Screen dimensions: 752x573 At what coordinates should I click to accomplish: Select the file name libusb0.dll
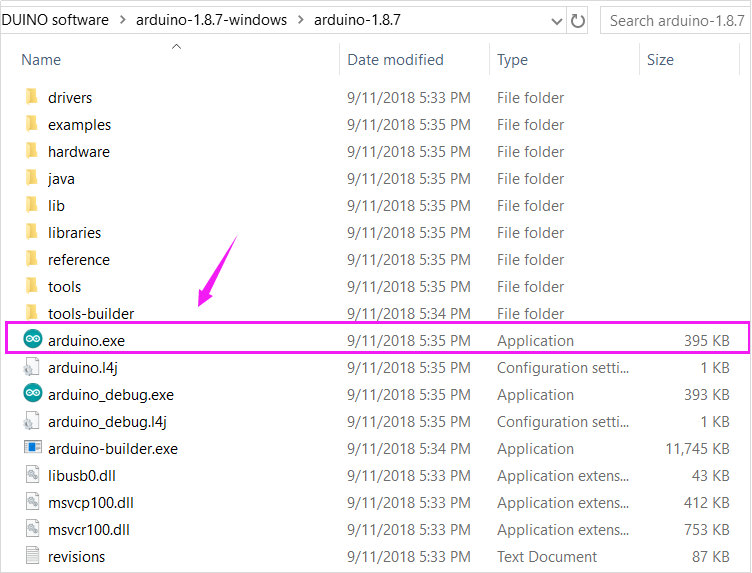coord(82,476)
